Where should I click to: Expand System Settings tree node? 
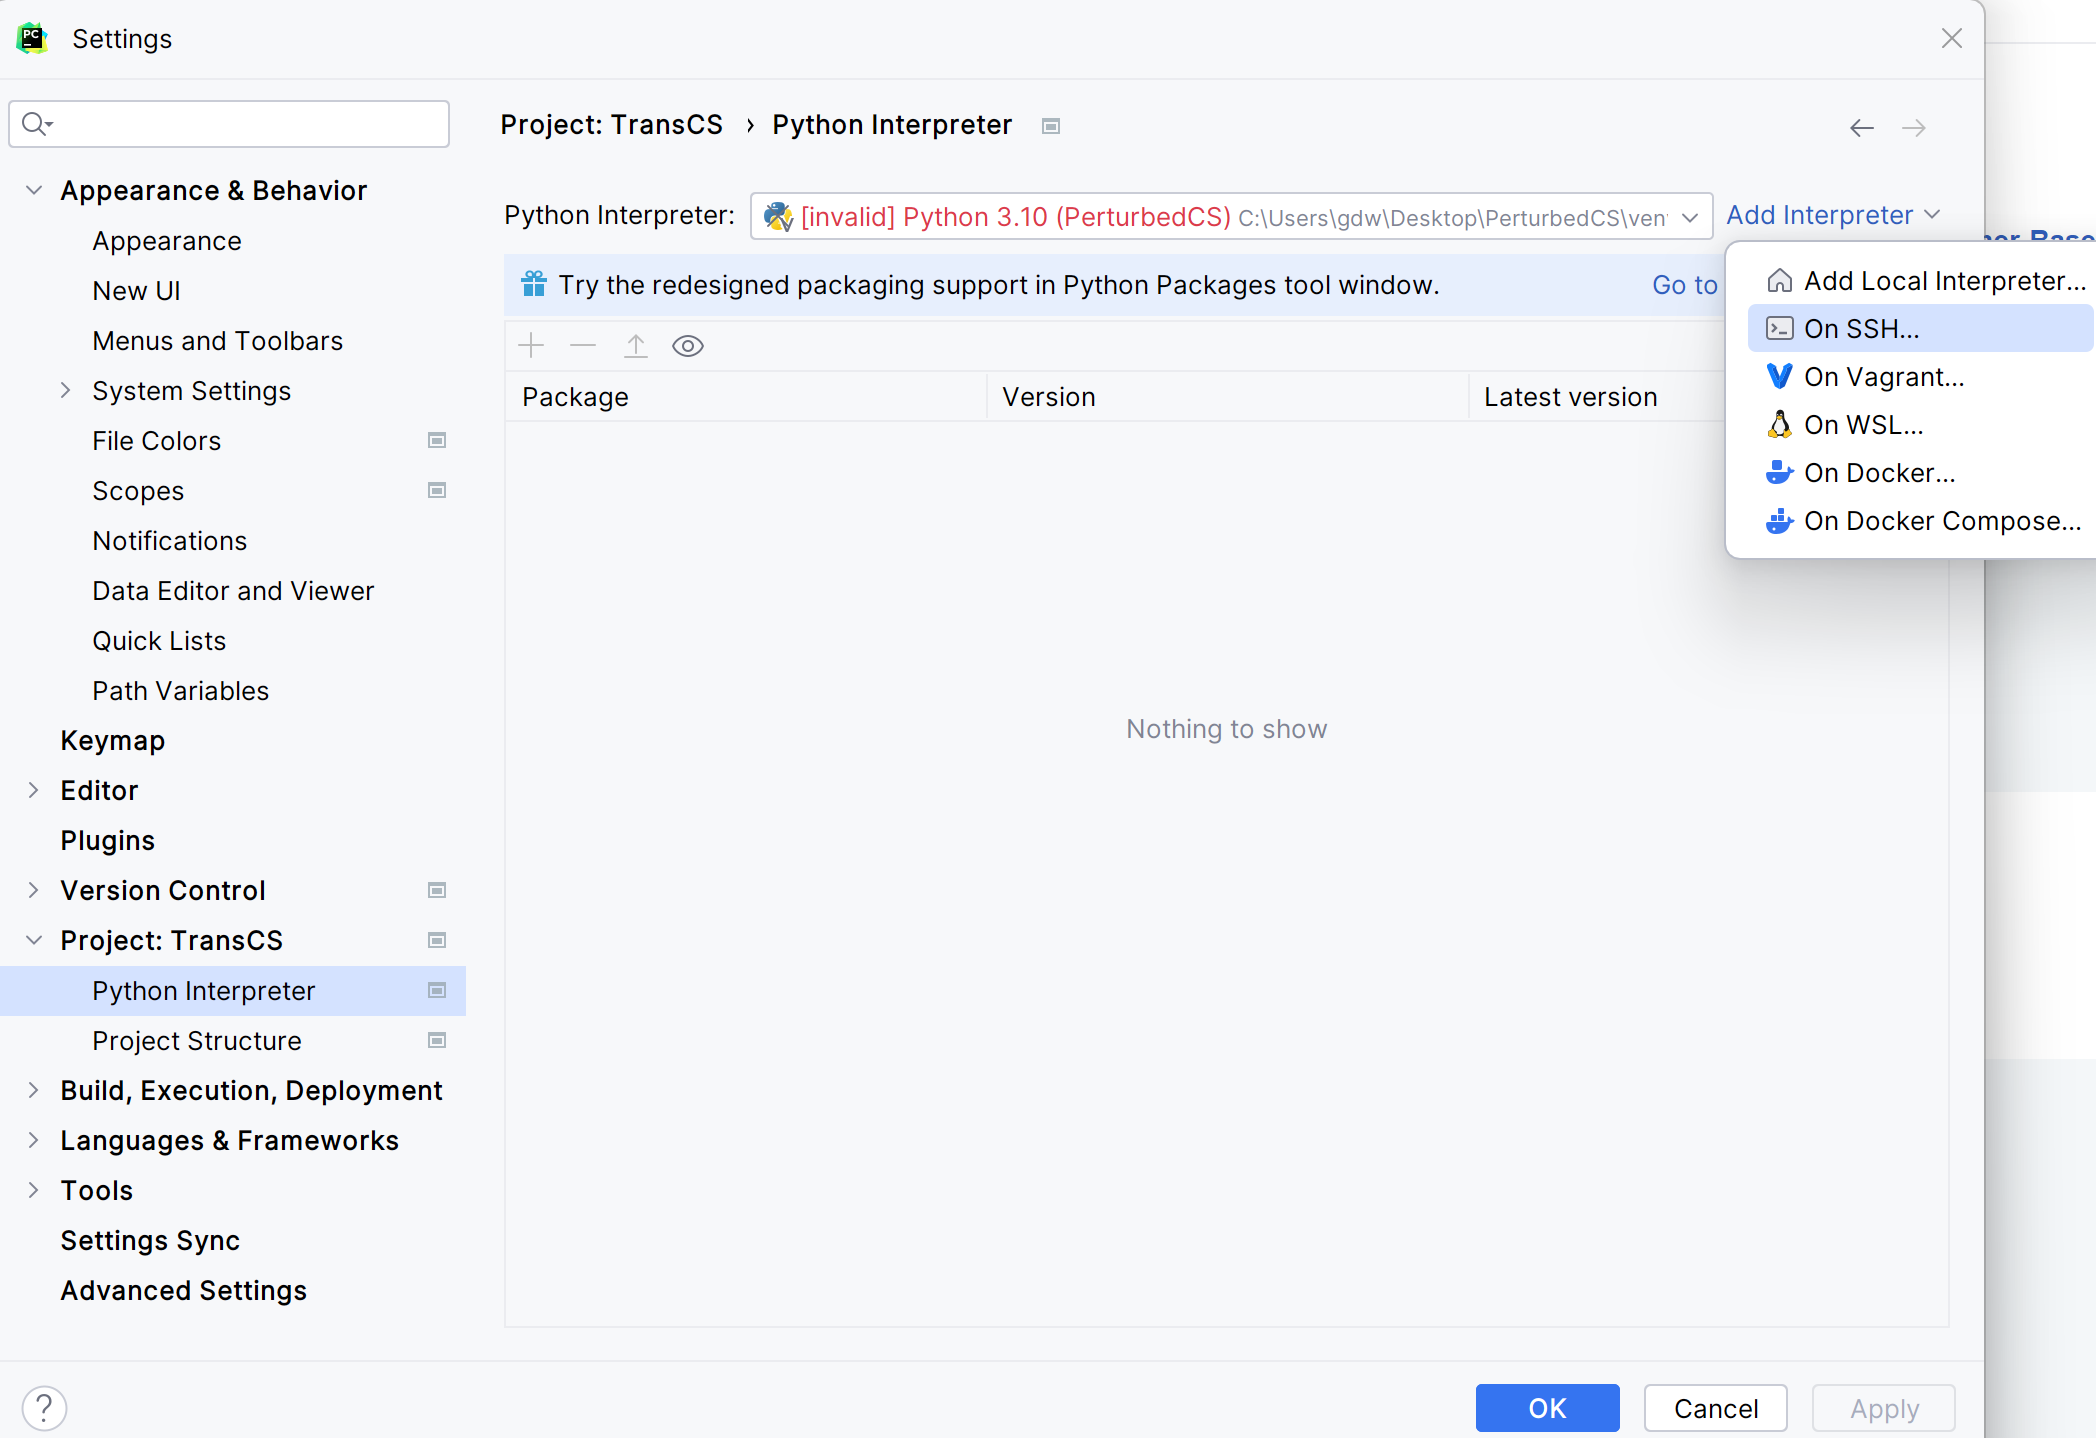[x=66, y=390]
